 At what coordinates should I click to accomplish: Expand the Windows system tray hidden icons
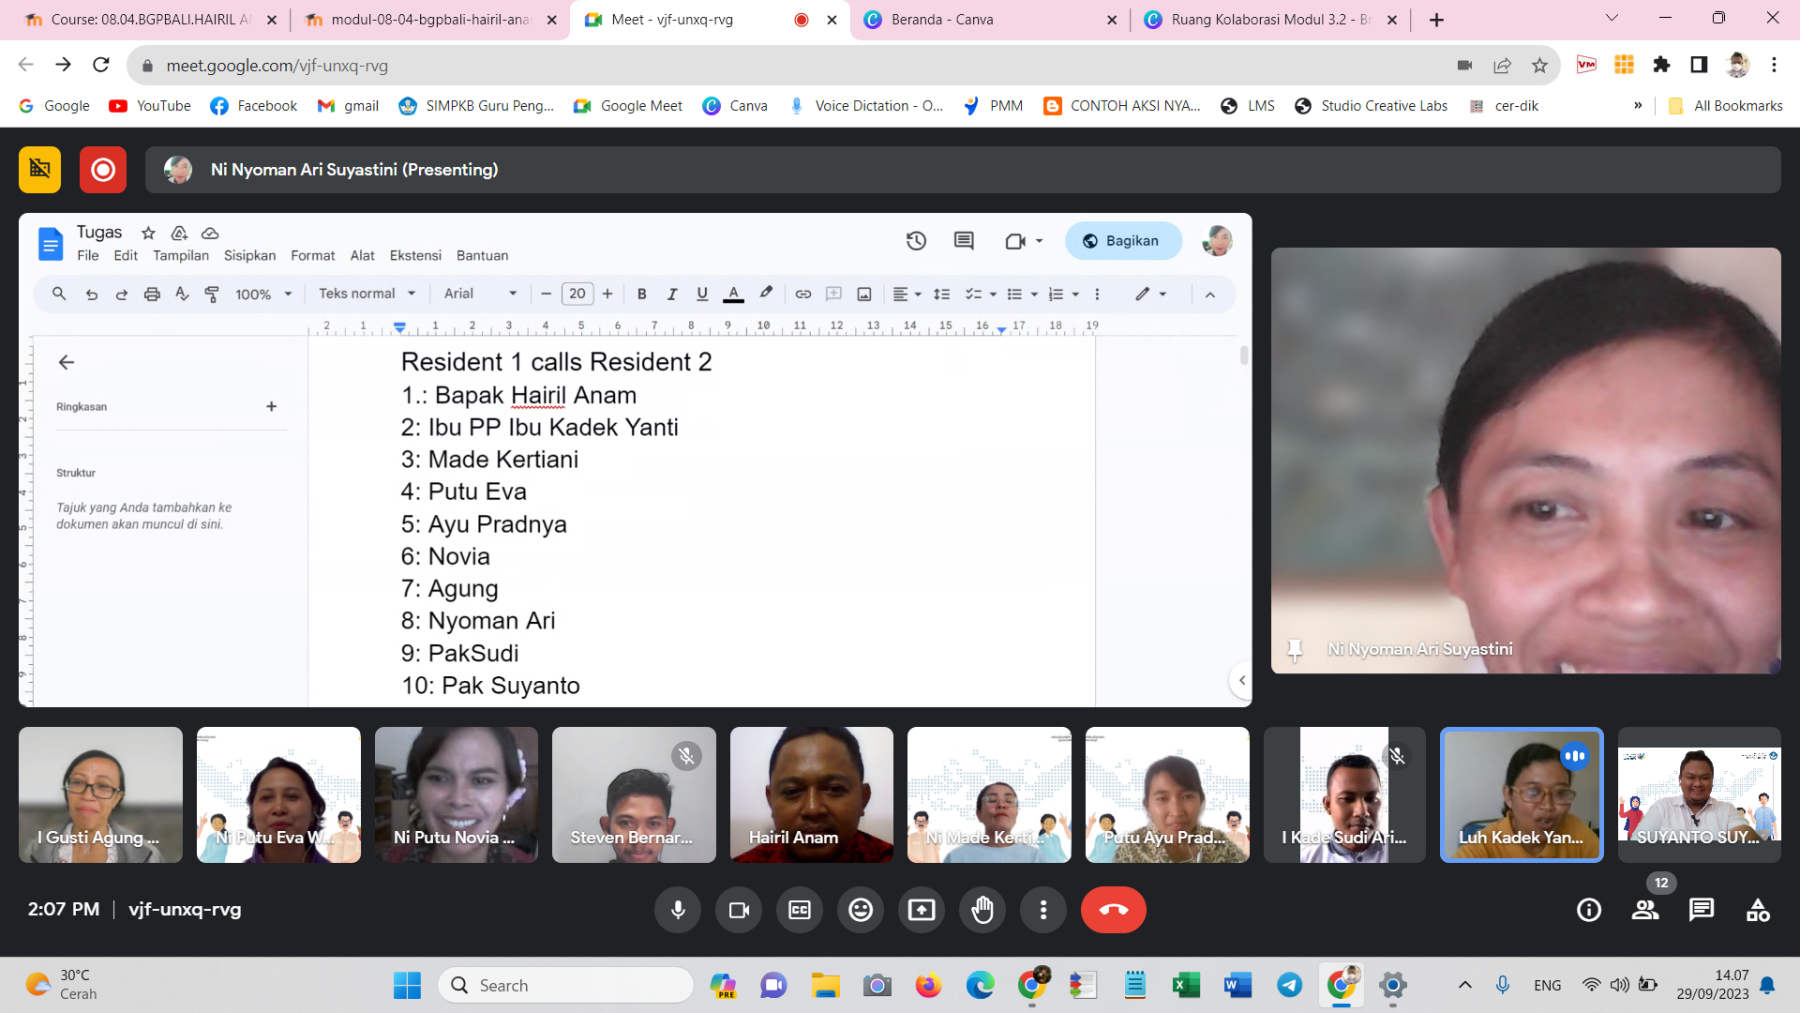pos(1464,985)
